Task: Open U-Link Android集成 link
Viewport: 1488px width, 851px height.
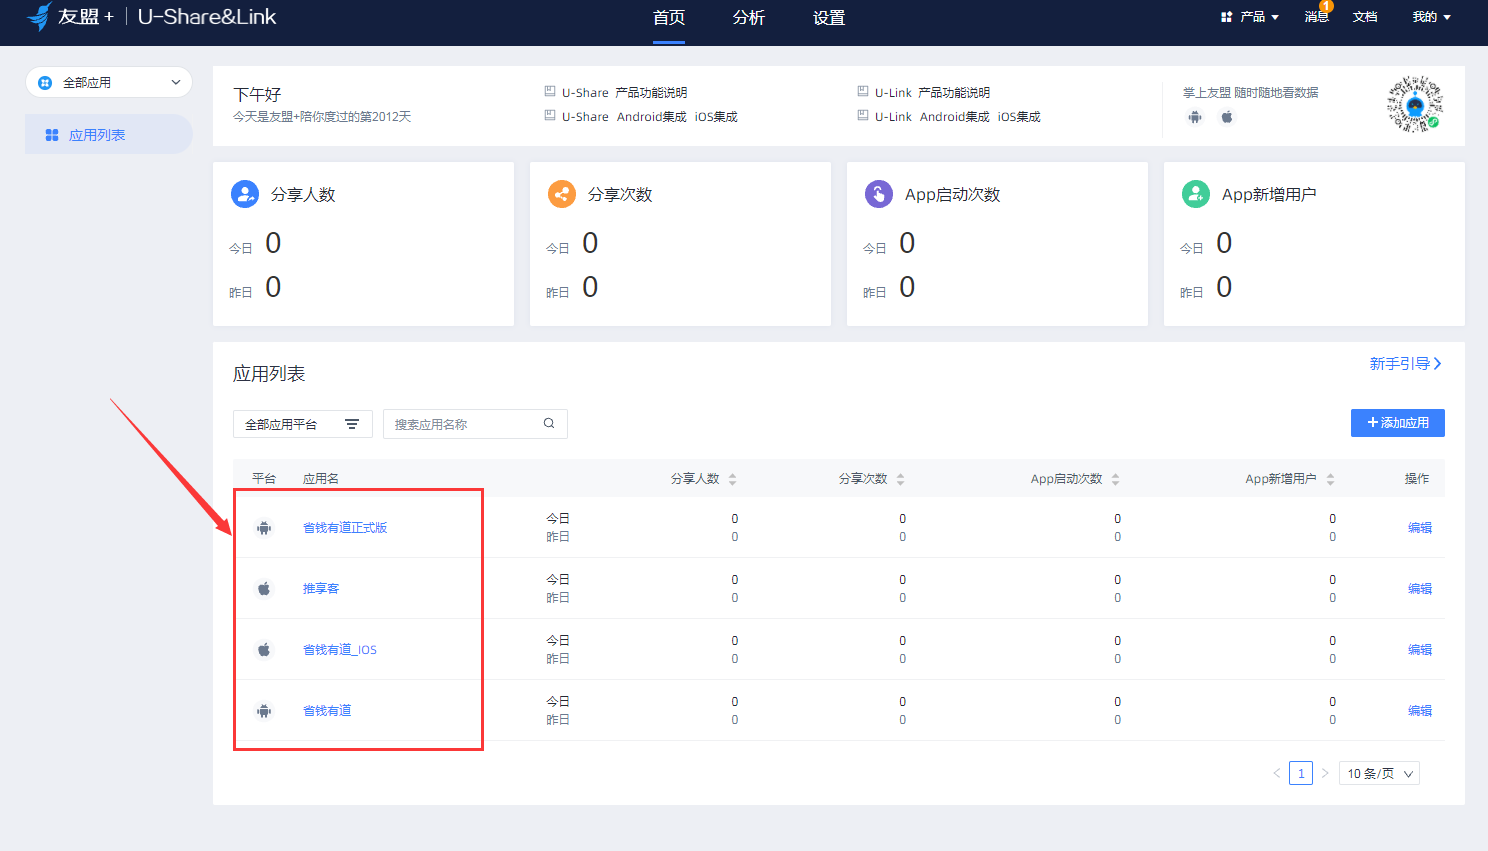Action: pos(955,117)
